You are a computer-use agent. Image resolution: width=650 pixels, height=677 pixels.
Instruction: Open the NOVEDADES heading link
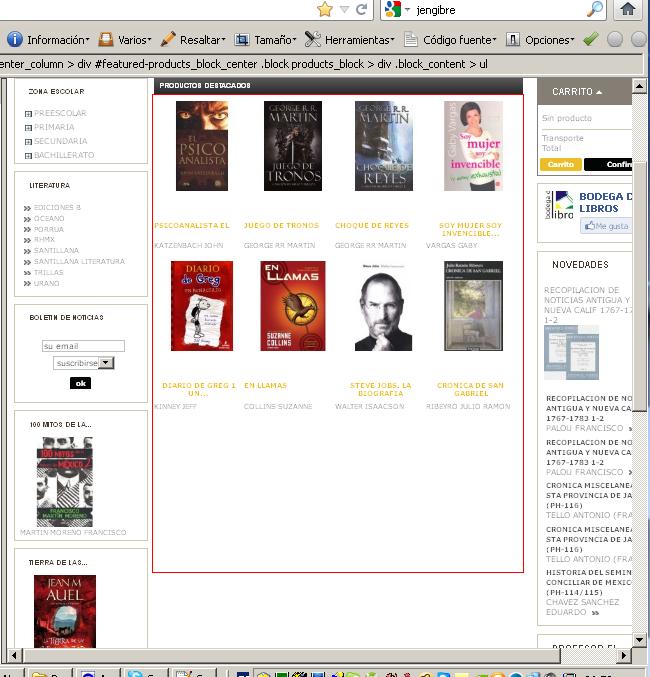580,265
